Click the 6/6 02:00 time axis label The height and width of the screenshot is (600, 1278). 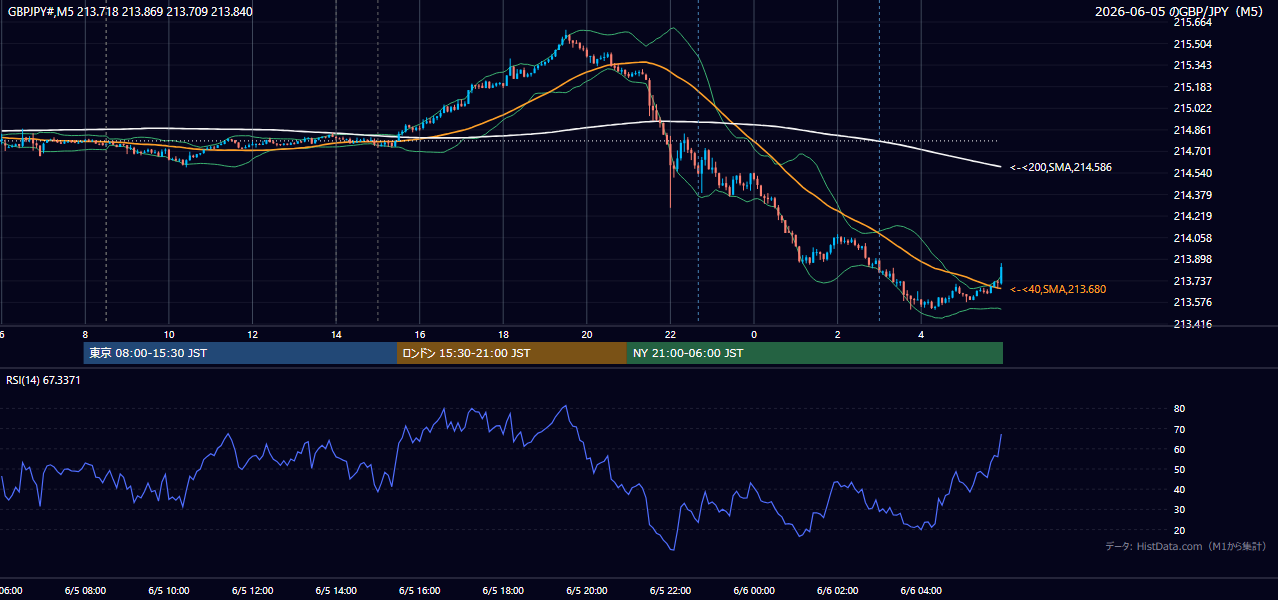[838, 591]
